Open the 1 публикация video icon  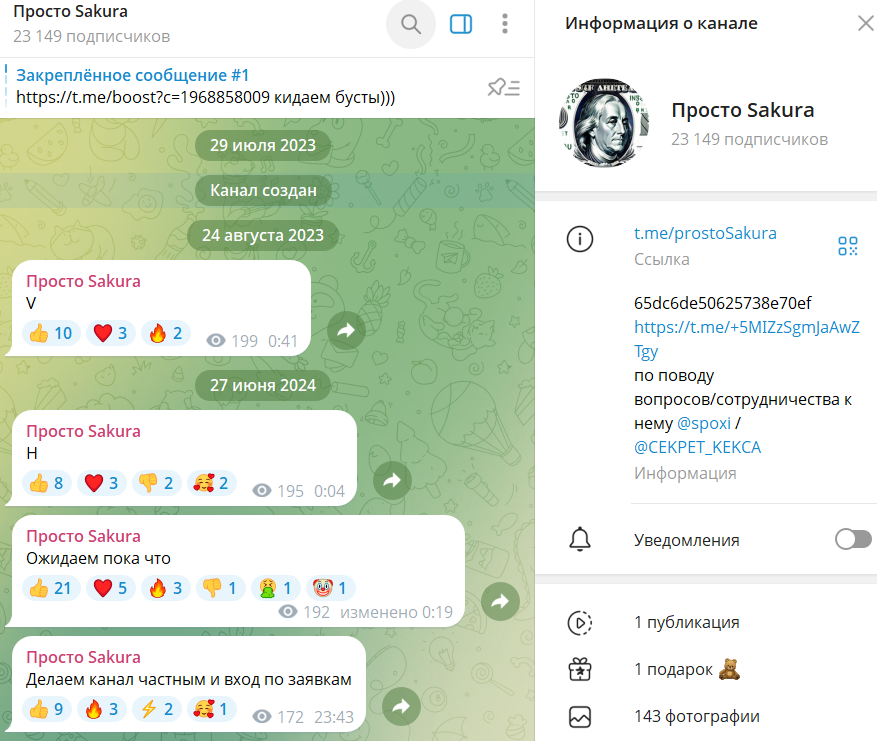(x=580, y=621)
